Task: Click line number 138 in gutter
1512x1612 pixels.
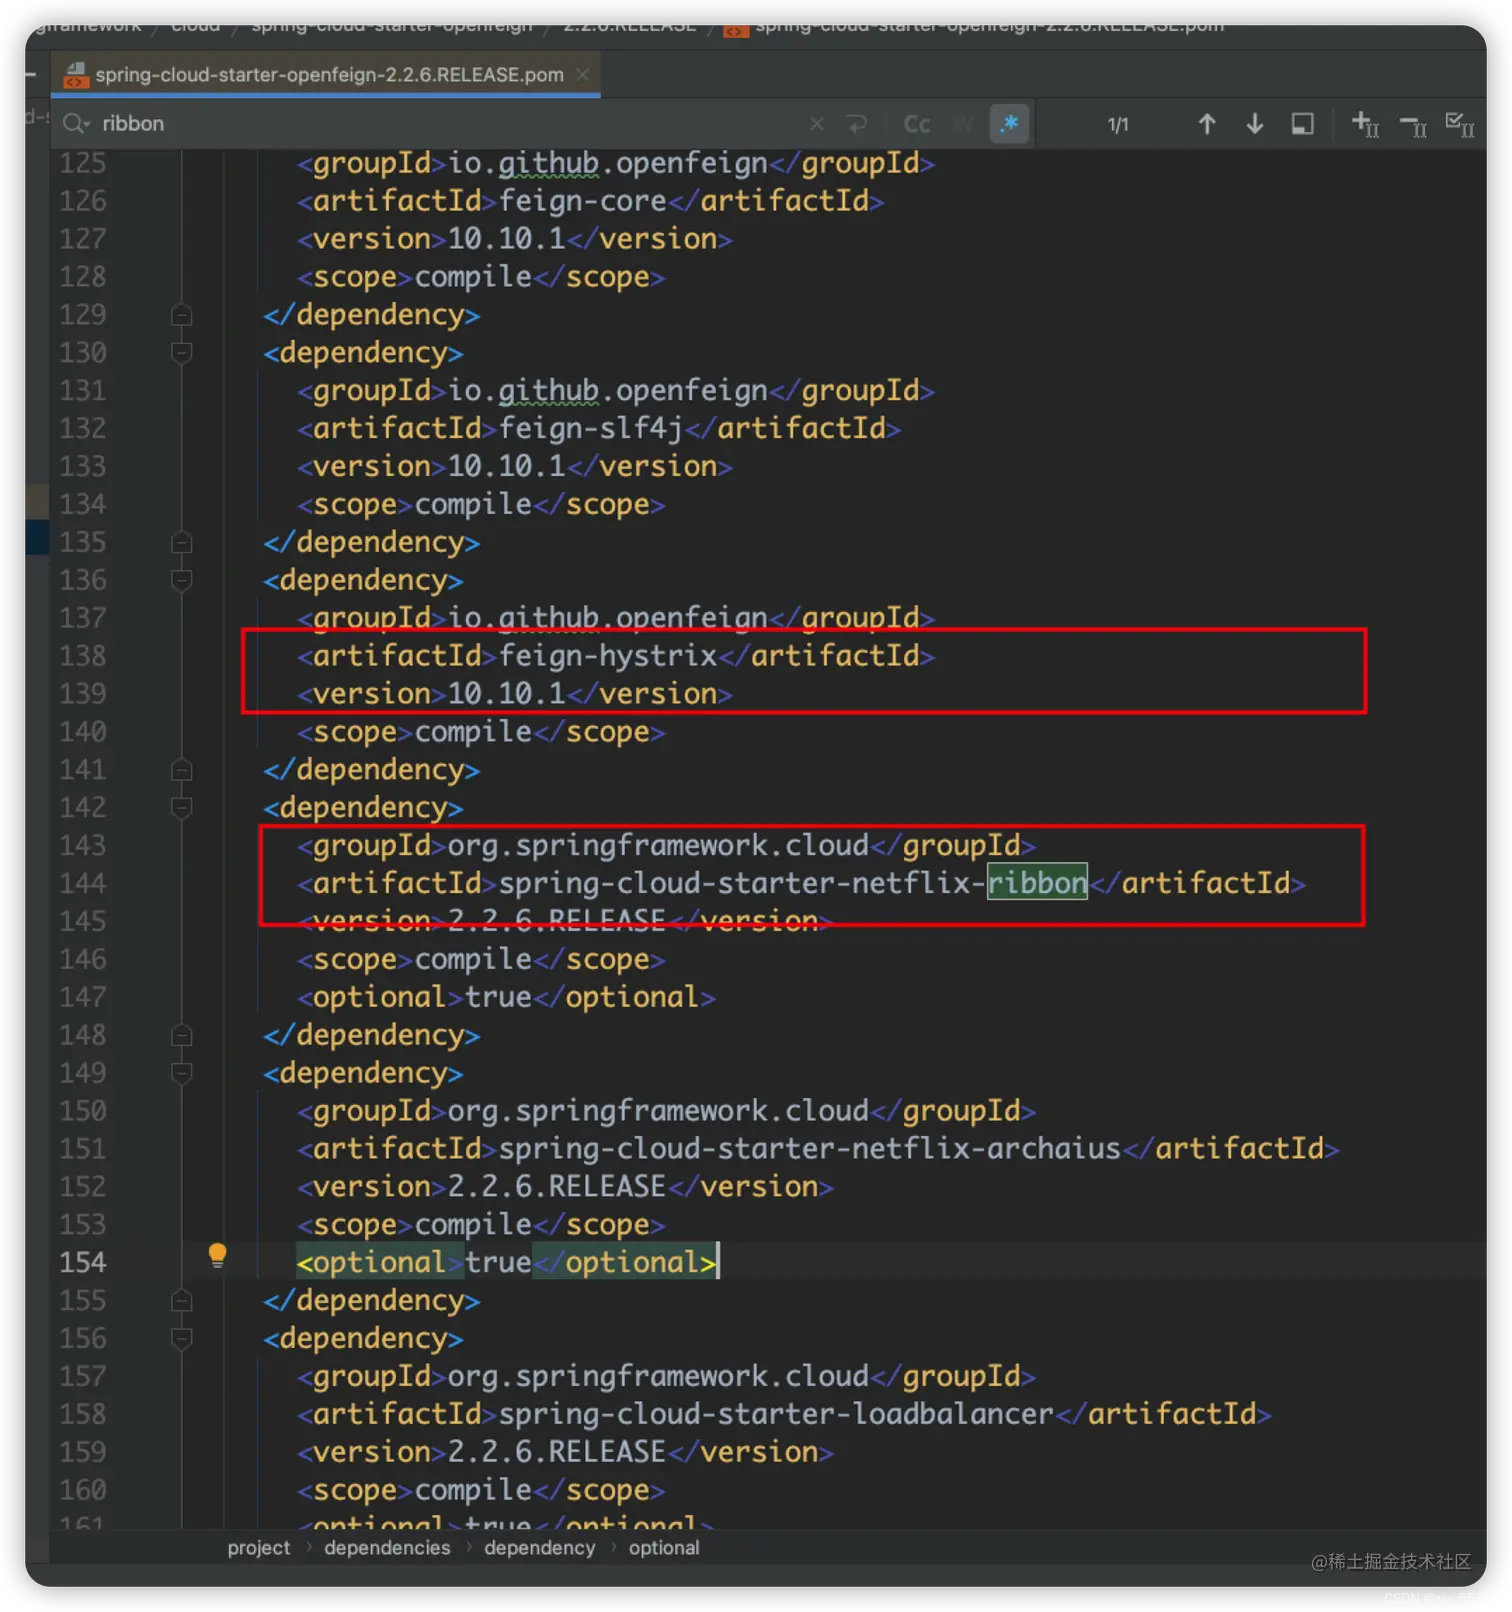Action: coord(82,656)
